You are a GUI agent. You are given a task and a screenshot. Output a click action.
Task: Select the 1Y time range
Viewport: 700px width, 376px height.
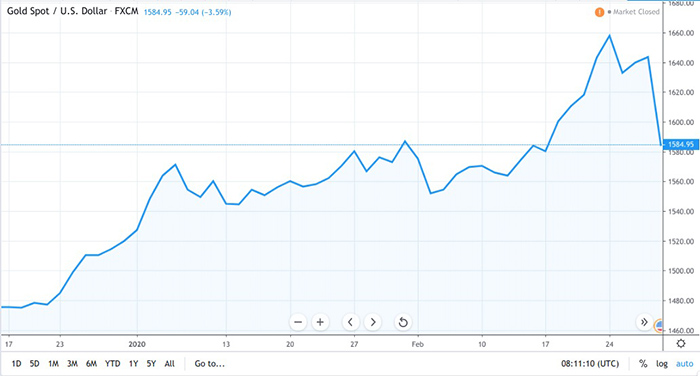coord(133,364)
